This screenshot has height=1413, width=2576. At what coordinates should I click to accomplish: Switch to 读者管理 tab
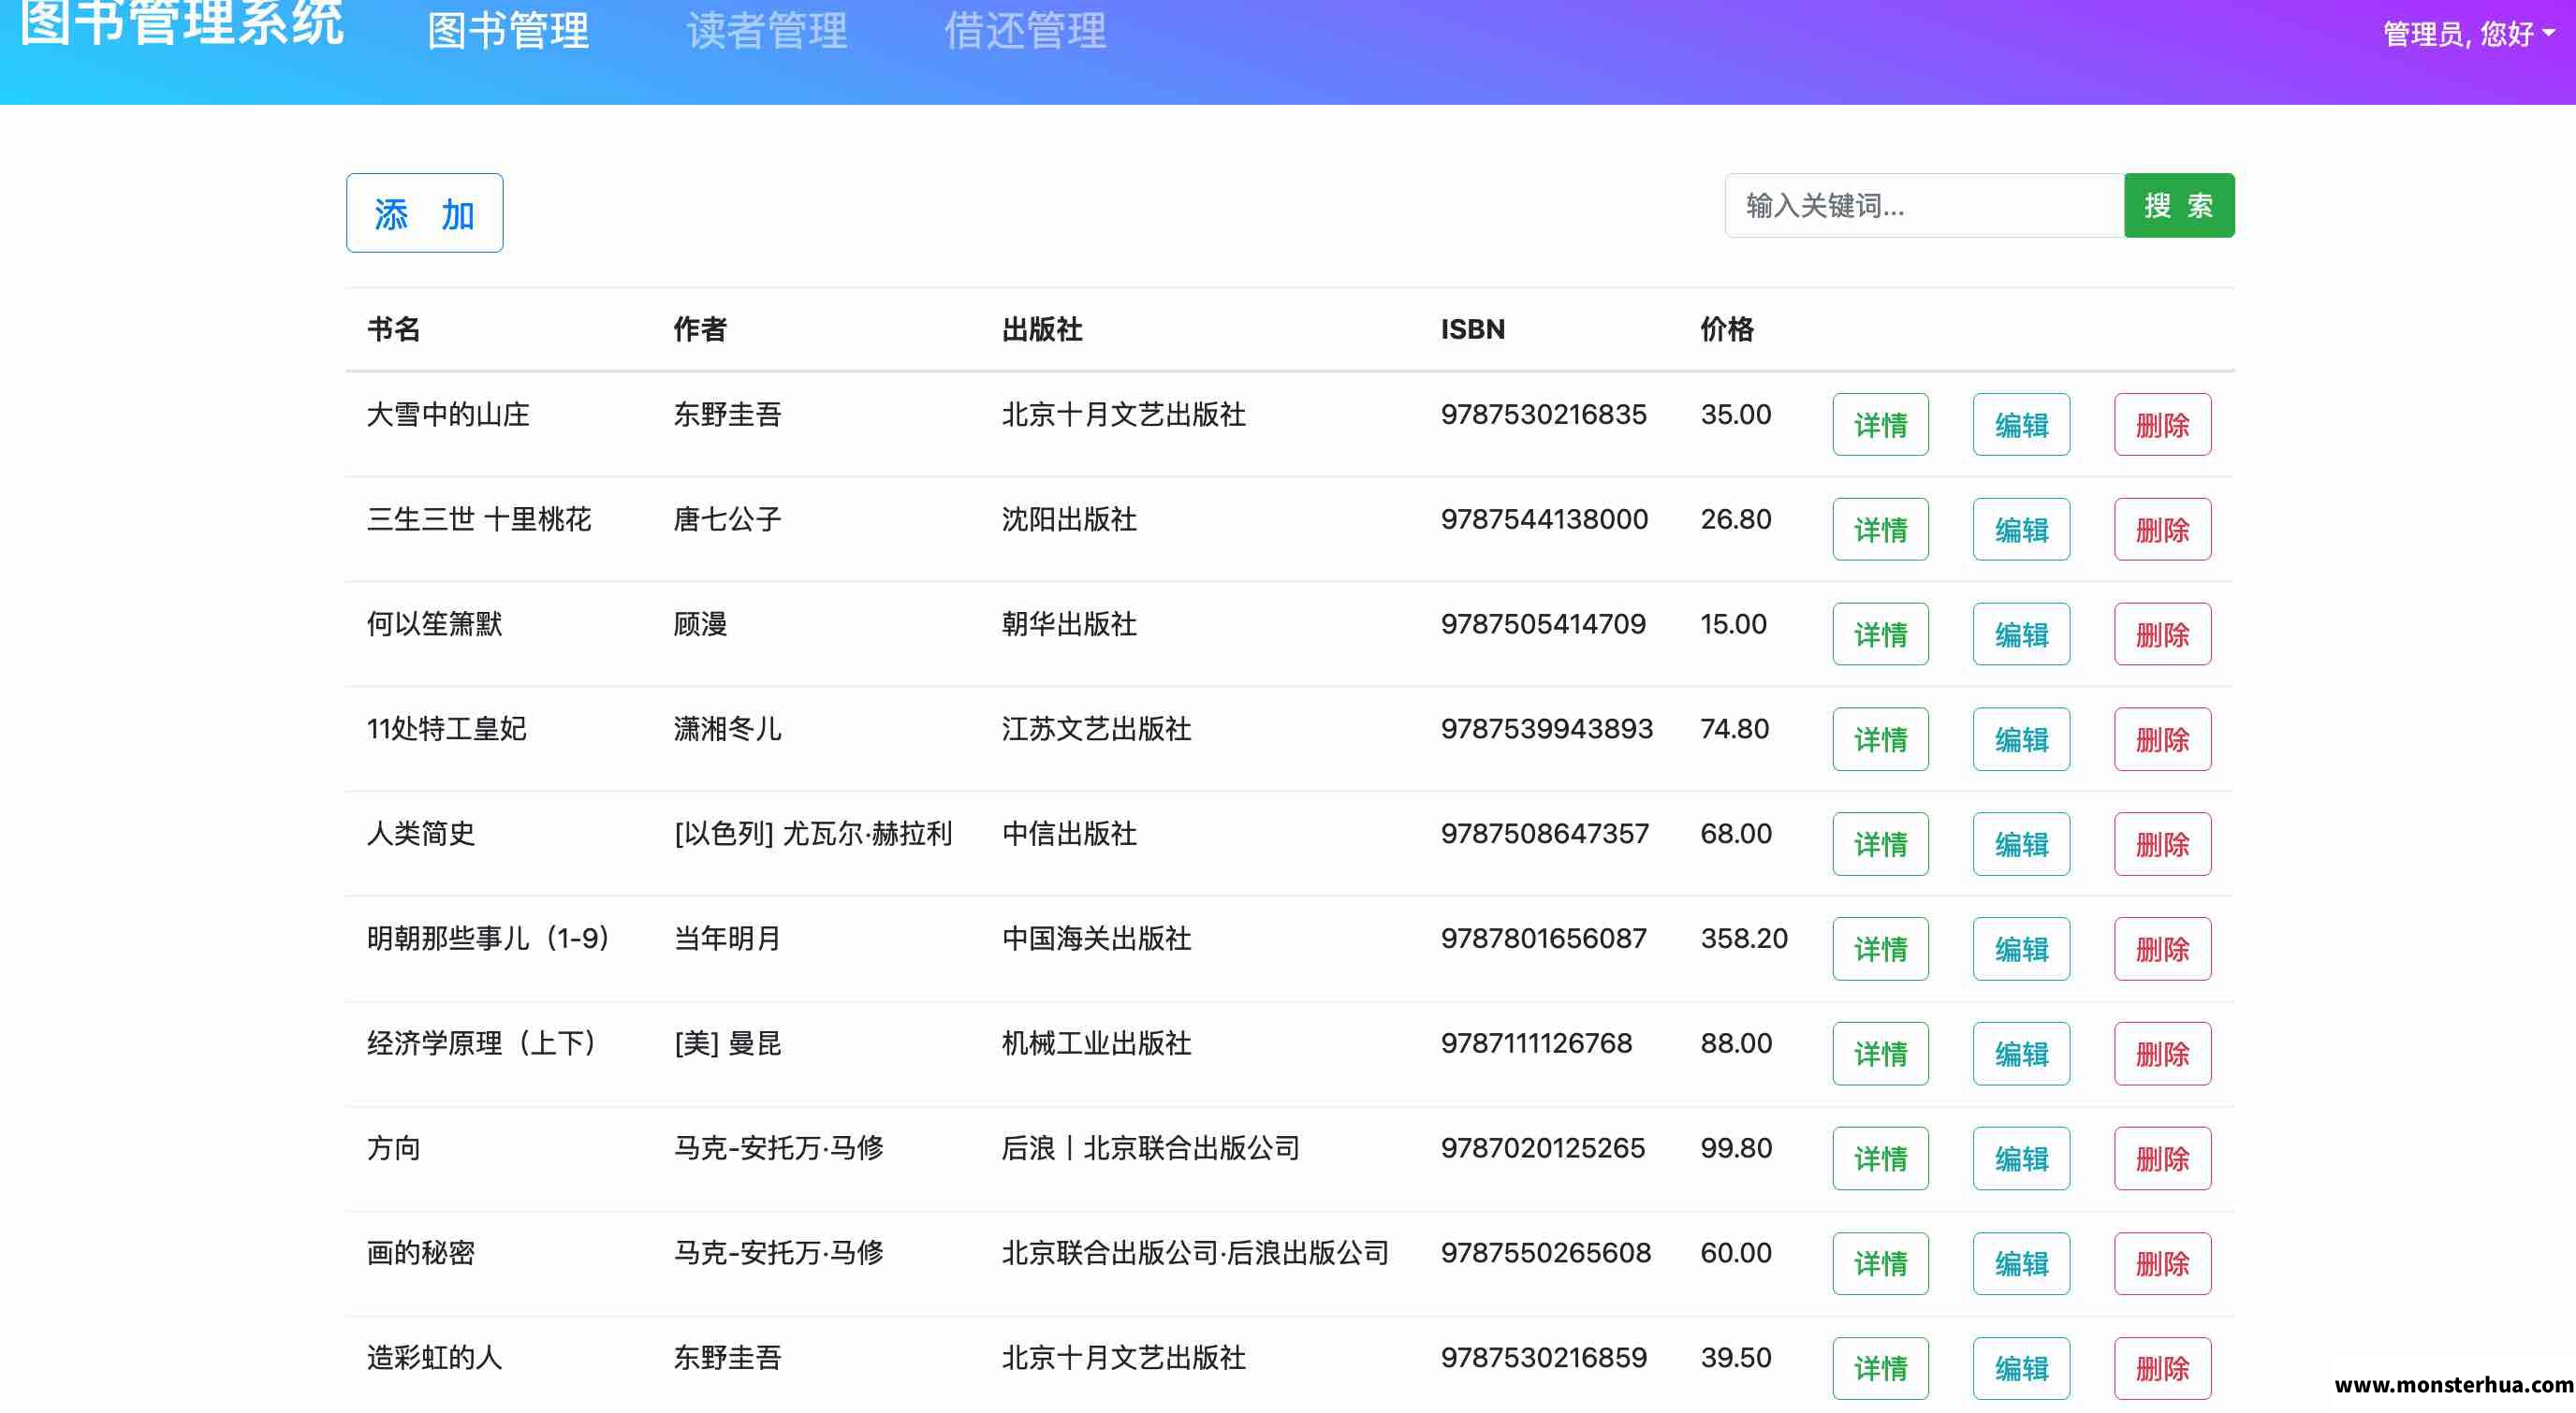click(767, 31)
